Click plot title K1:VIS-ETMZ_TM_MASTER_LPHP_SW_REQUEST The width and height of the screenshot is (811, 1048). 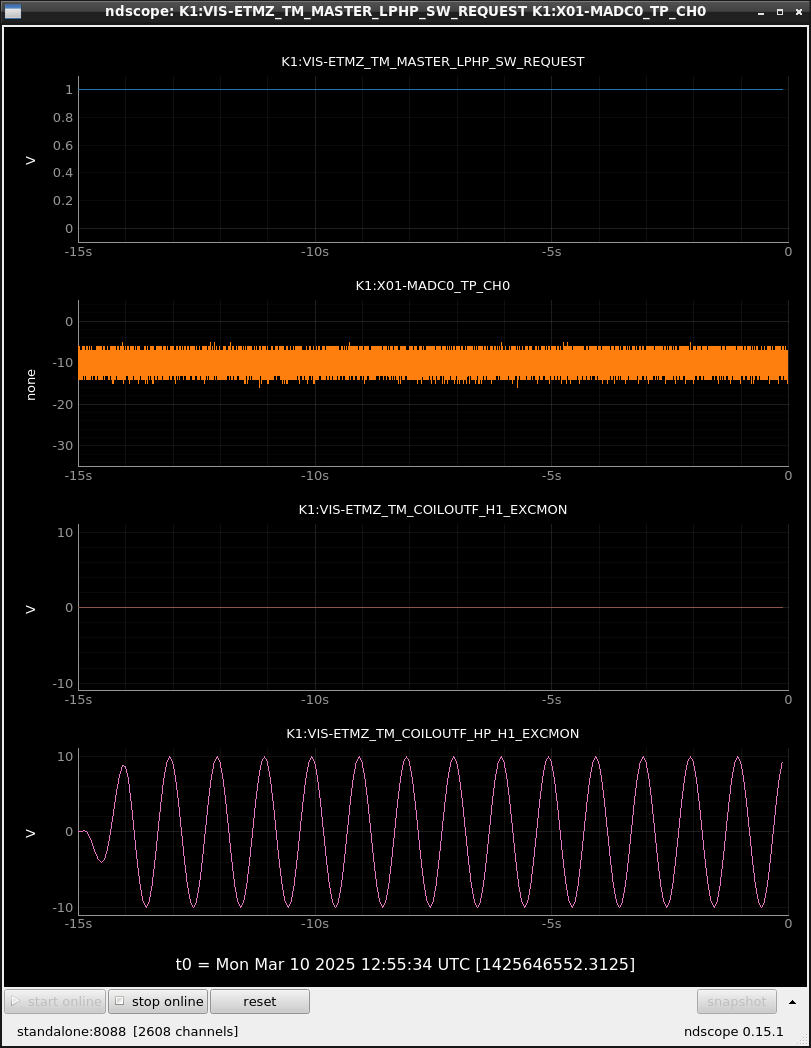[433, 61]
